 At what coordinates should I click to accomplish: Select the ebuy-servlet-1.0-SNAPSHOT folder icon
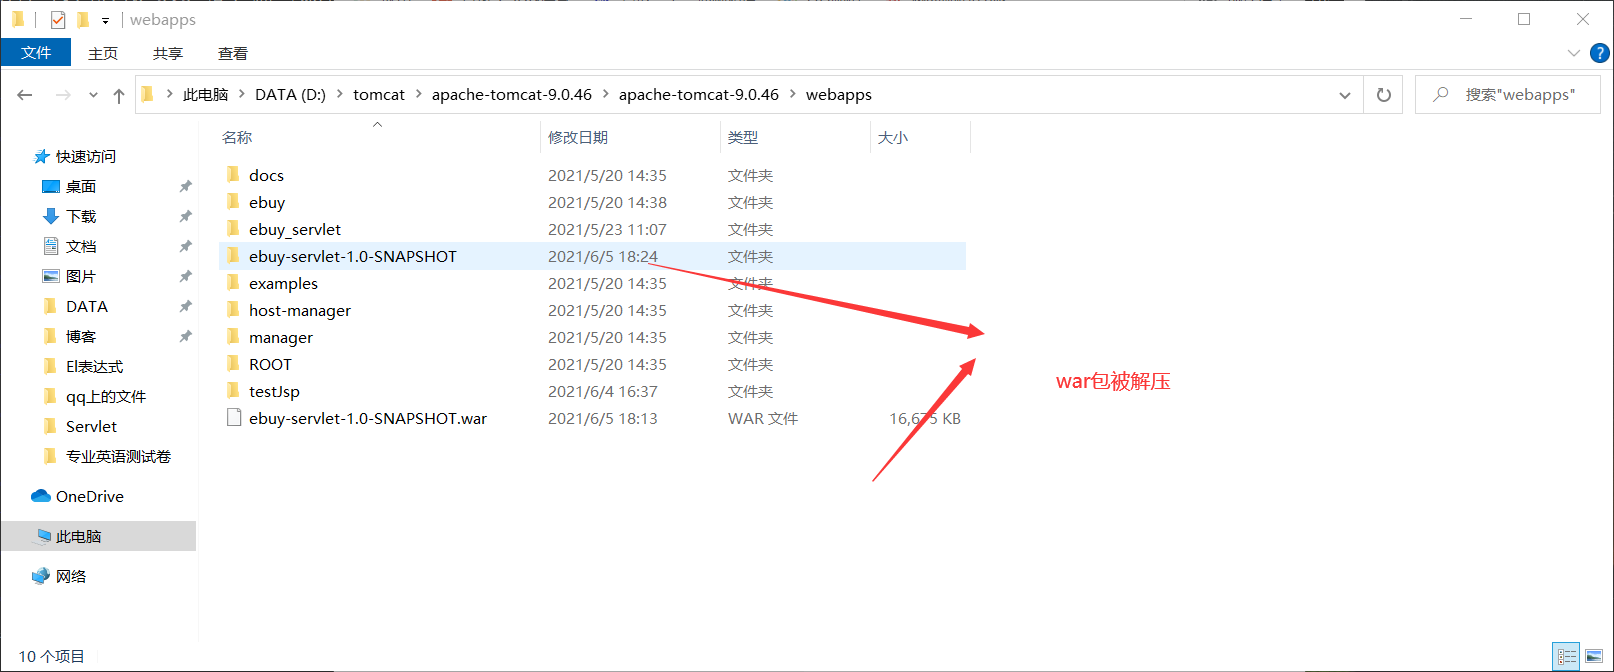pos(233,255)
